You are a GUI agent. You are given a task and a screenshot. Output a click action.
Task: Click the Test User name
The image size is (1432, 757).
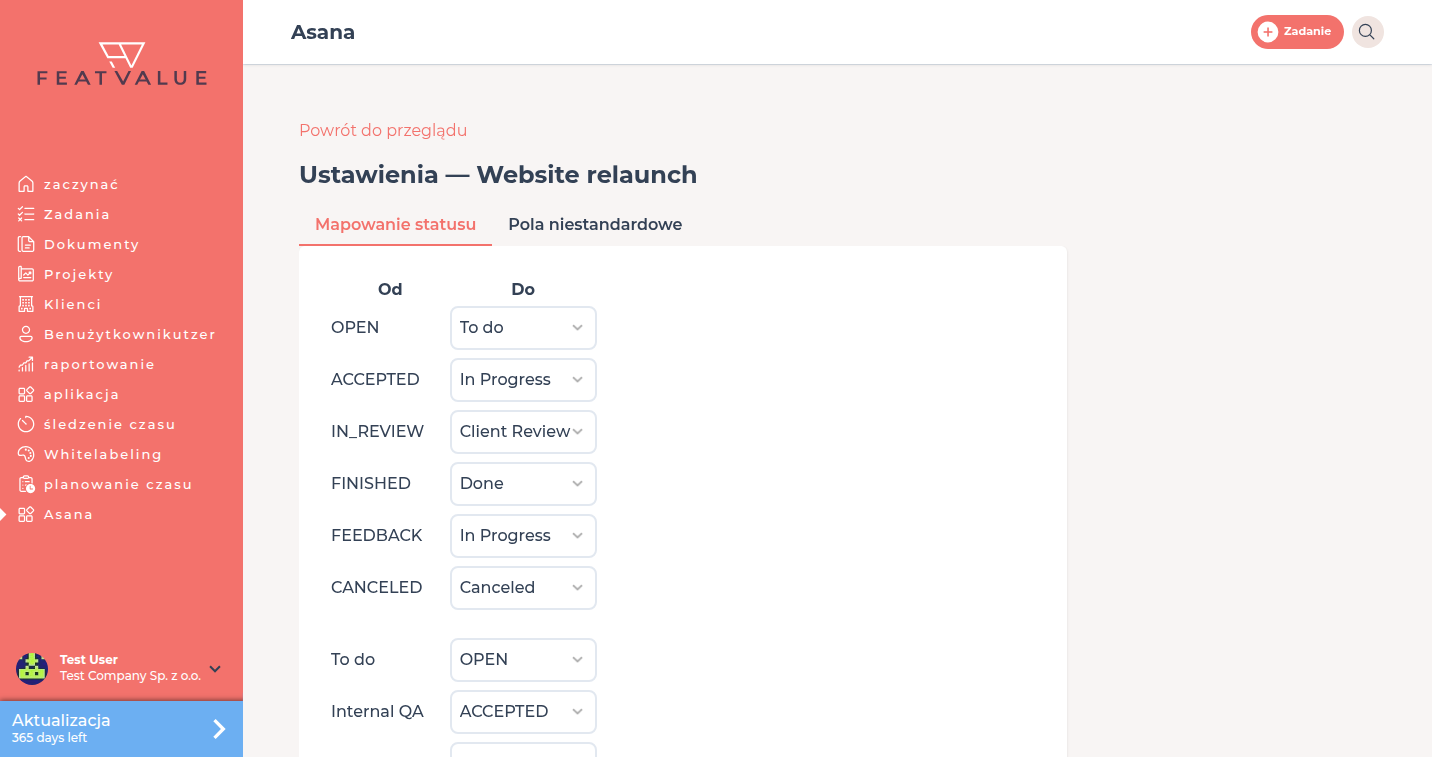[89, 660]
